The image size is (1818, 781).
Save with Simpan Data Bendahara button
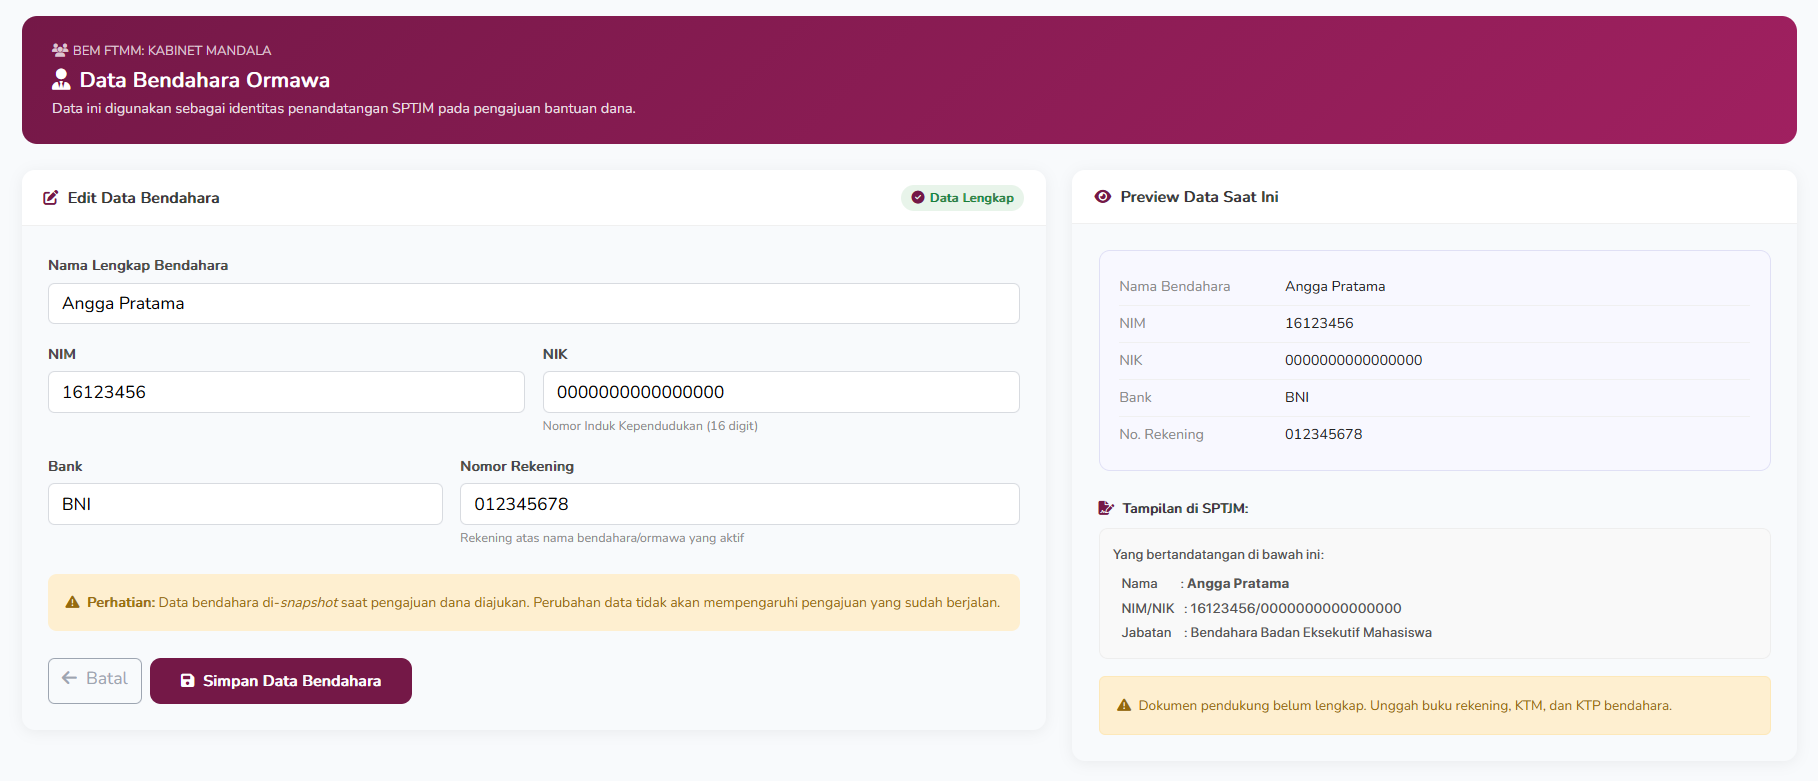281,681
